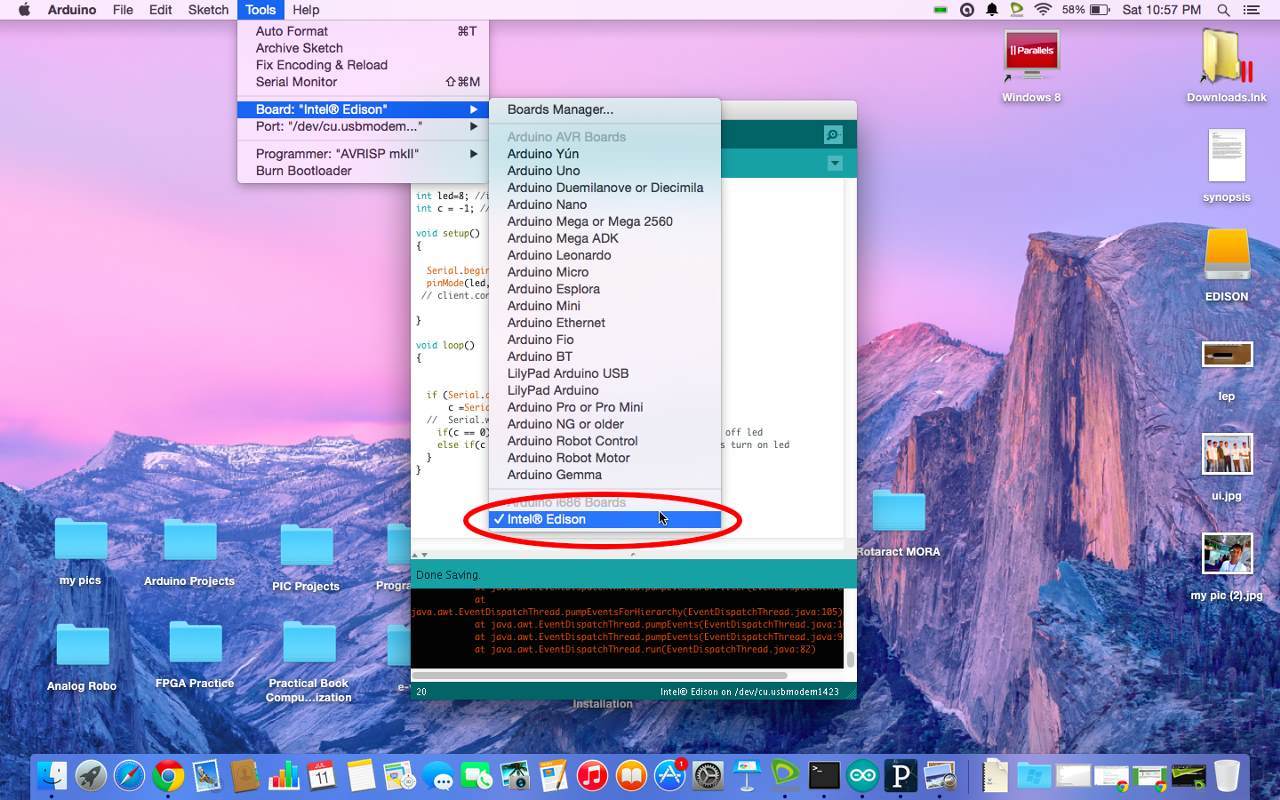Open the tab dropdown arrow in Arduino window
The height and width of the screenshot is (800, 1280).
[x=835, y=163]
